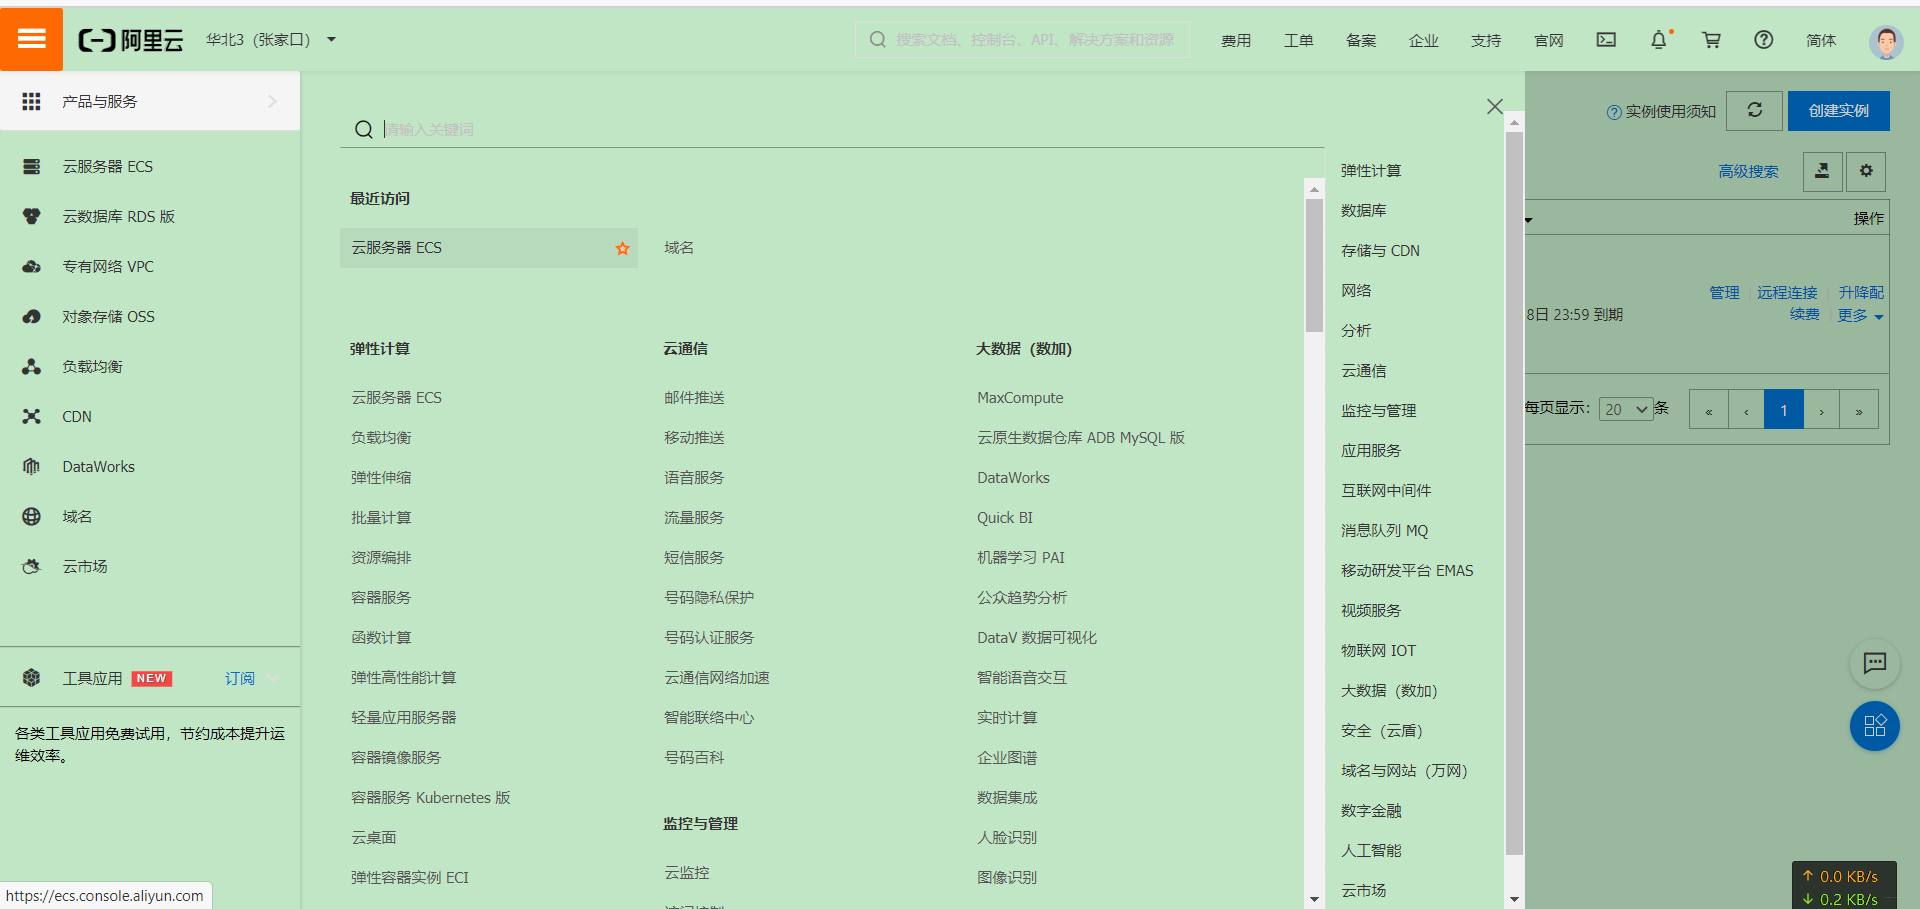Screen dimensions: 1920x909
Task: Open the 工单 menu
Action: pyautogui.click(x=1298, y=40)
